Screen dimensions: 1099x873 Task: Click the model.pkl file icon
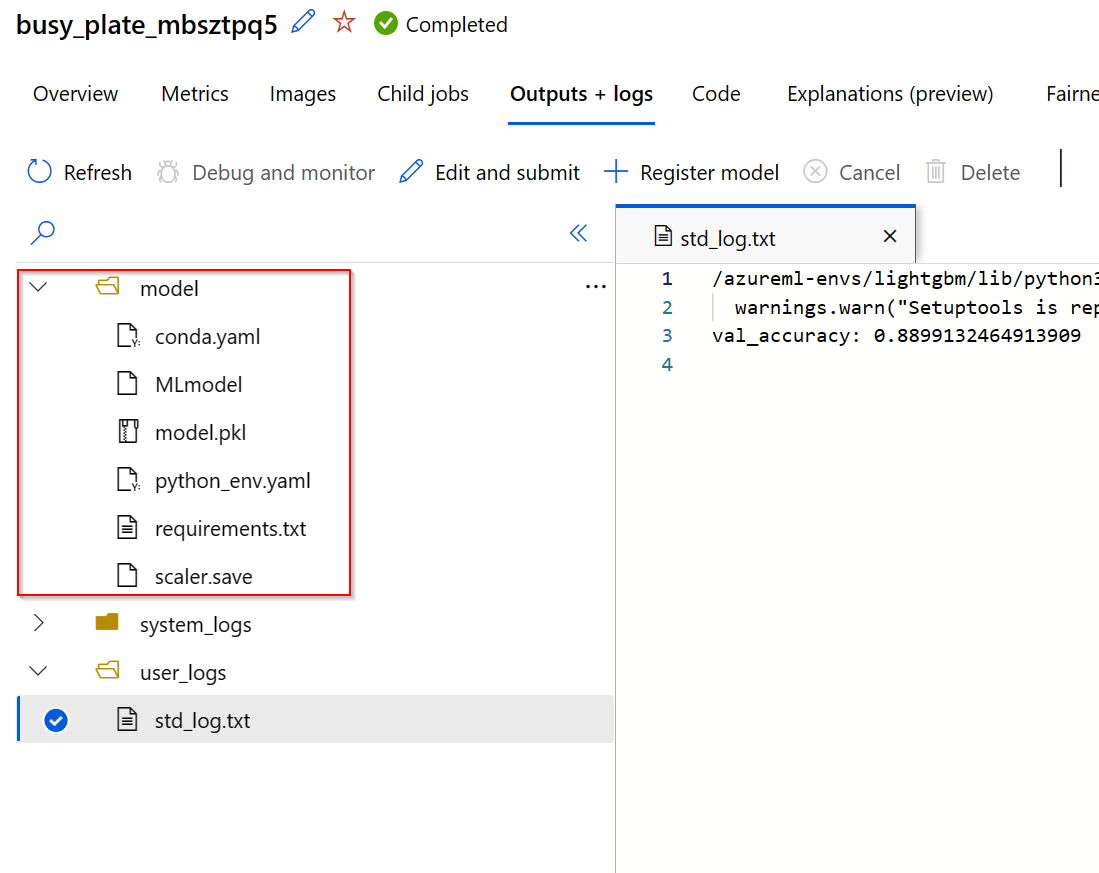click(x=127, y=432)
